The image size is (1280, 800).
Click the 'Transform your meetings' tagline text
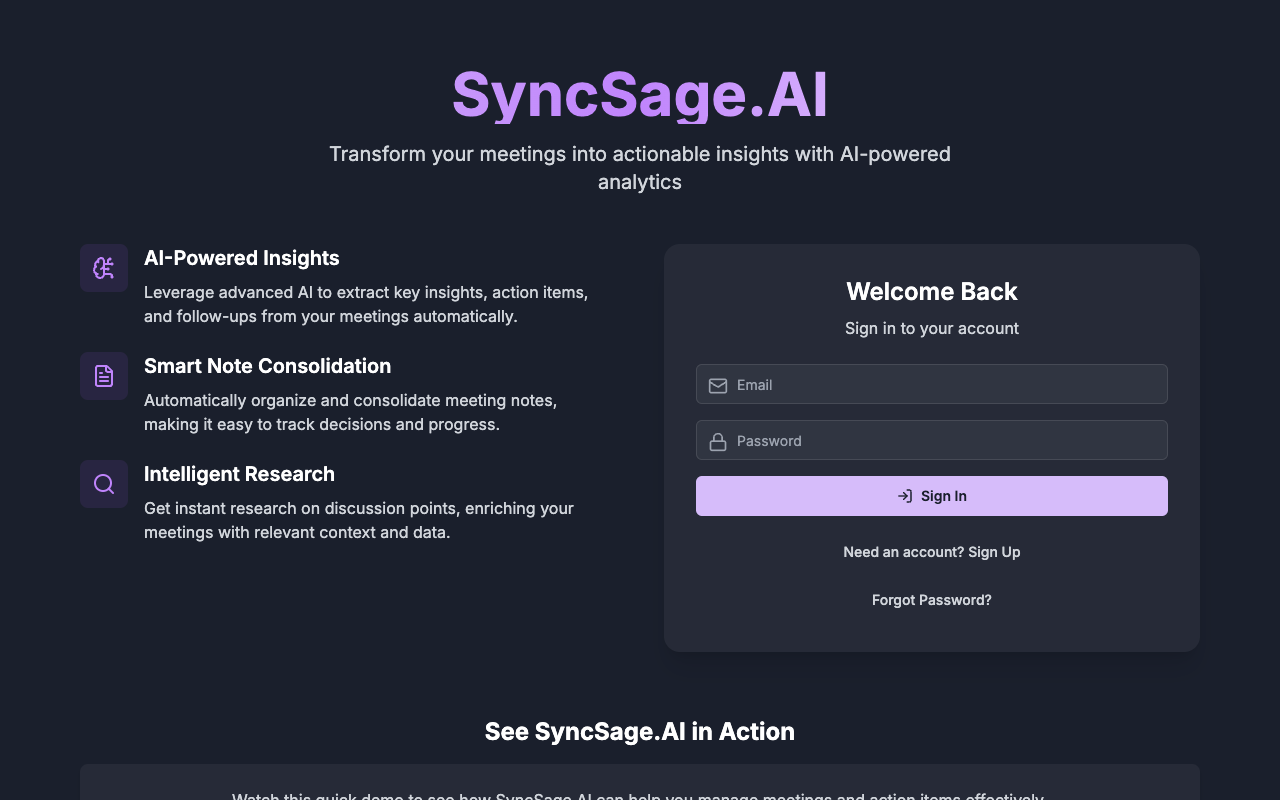(x=640, y=168)
